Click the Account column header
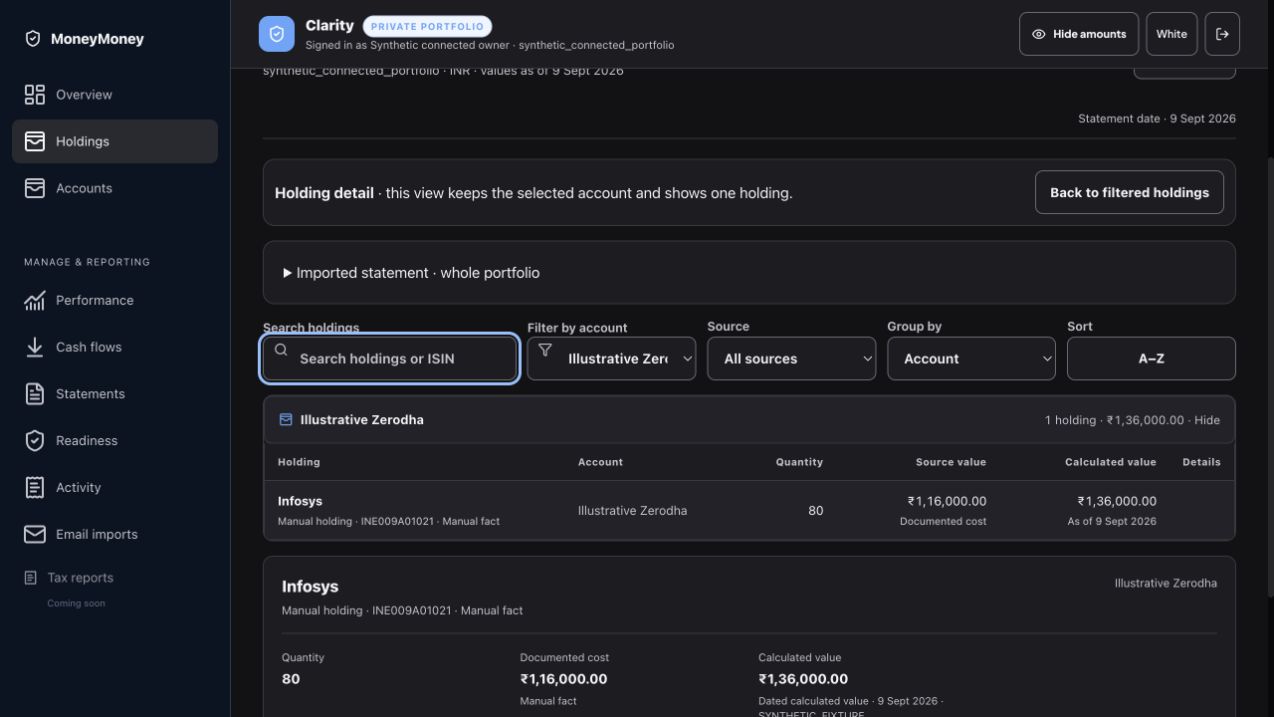Viewport: 1274px width, 717px height. (600, 462)
